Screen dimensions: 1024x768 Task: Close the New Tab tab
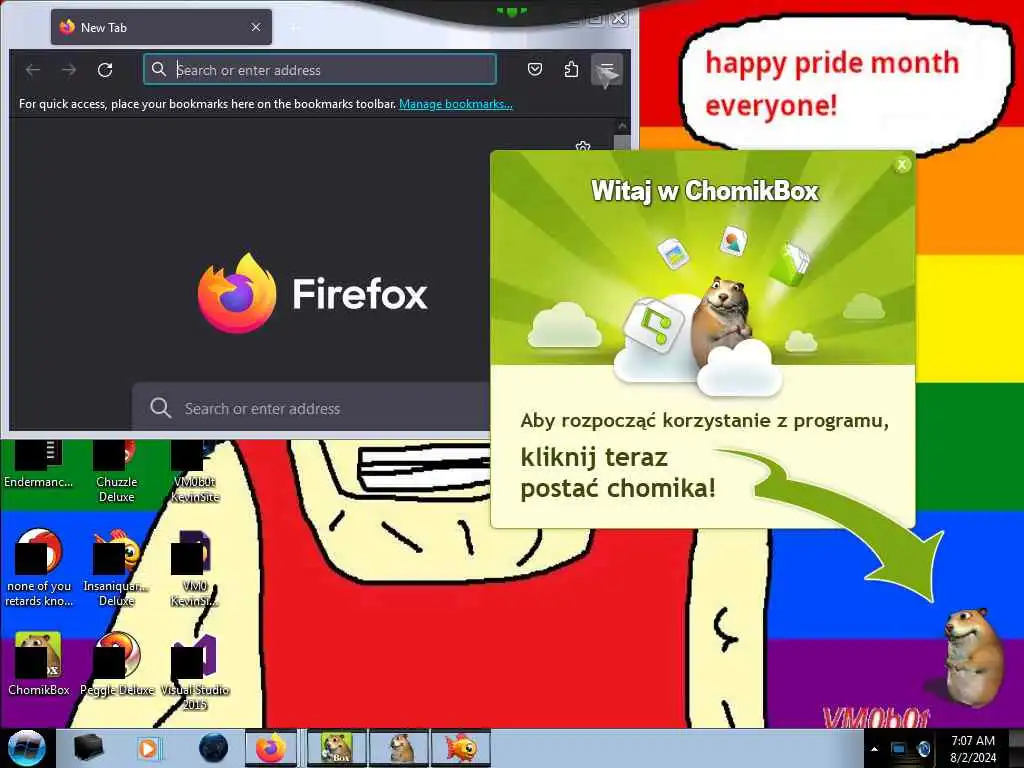pos(256,27)
